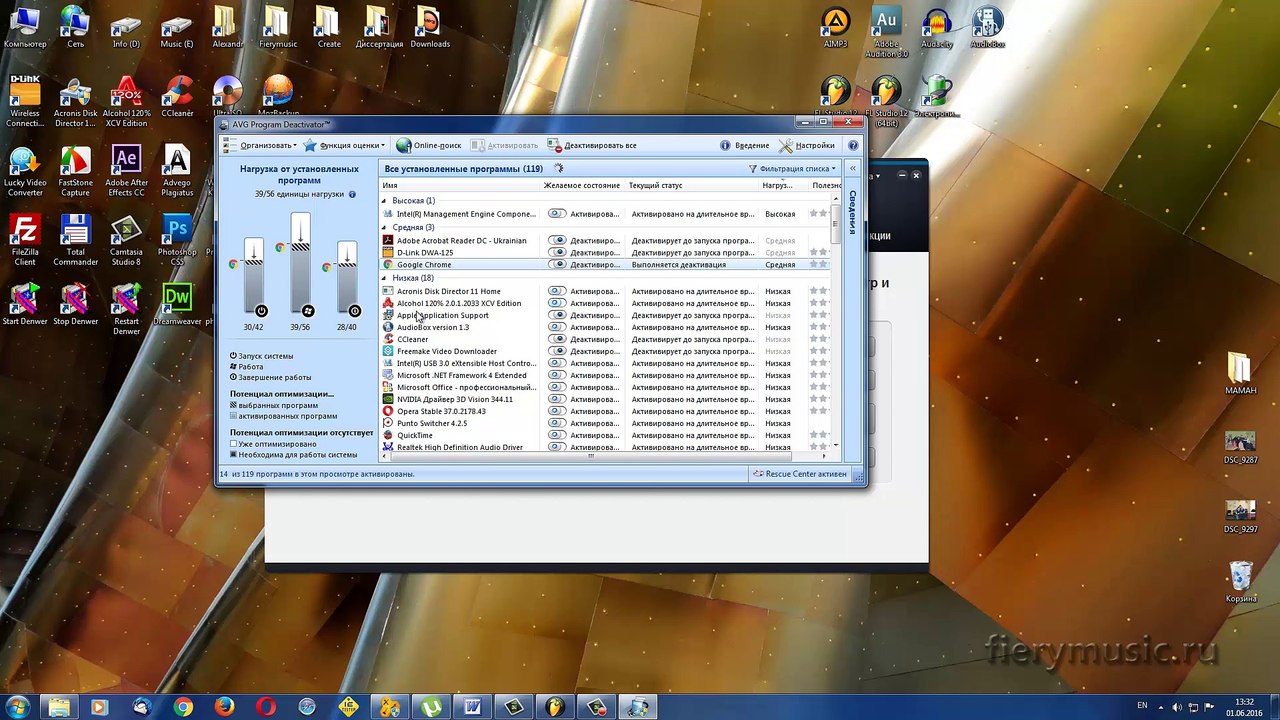Toggle state switch for D-Link DWA-125
The height and width of the screenshot is (720, 1280).
pos(557,253)
